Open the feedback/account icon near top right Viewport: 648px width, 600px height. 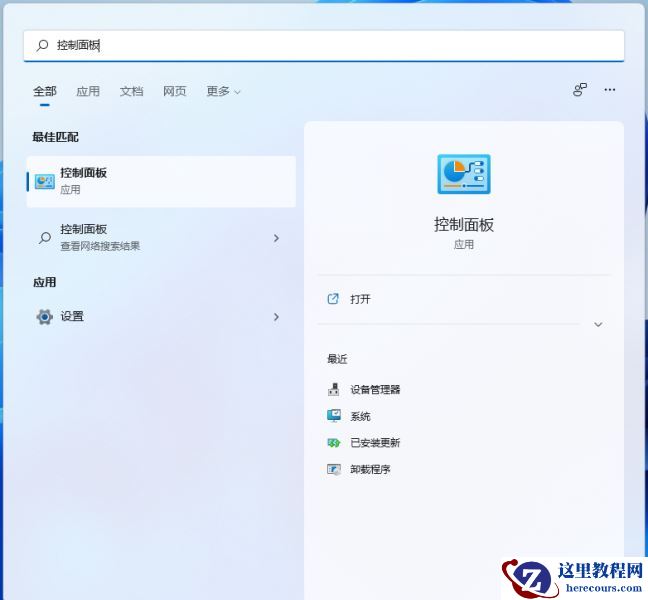(580, 90)
